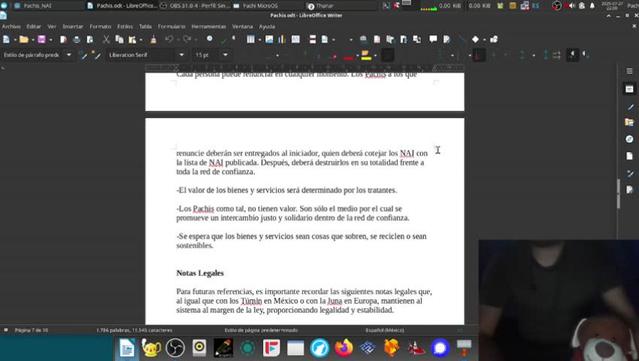Place cursor in the Notas Legales heading
639x361 pixels.
click(200, 273)
